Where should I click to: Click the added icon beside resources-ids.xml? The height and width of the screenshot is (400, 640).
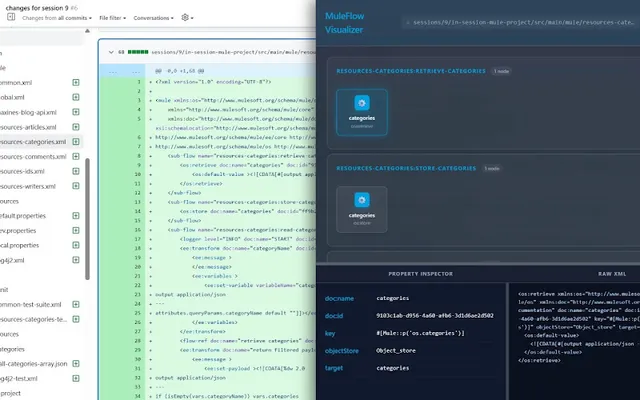76,171
